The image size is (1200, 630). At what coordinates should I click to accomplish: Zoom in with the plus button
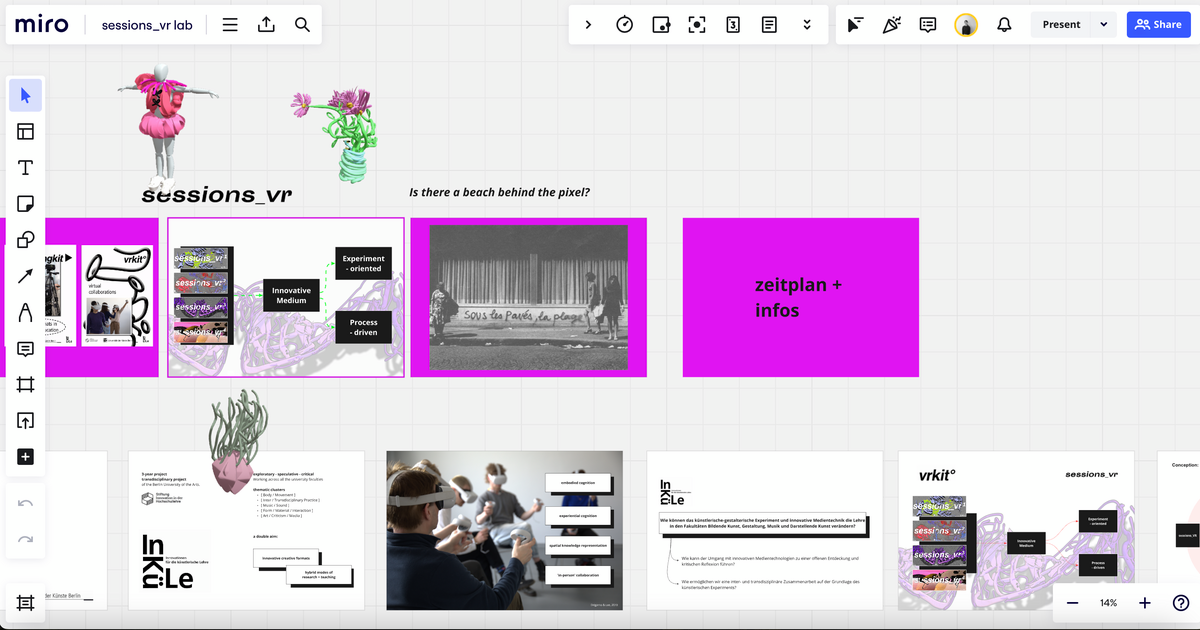click(1145, 603)
